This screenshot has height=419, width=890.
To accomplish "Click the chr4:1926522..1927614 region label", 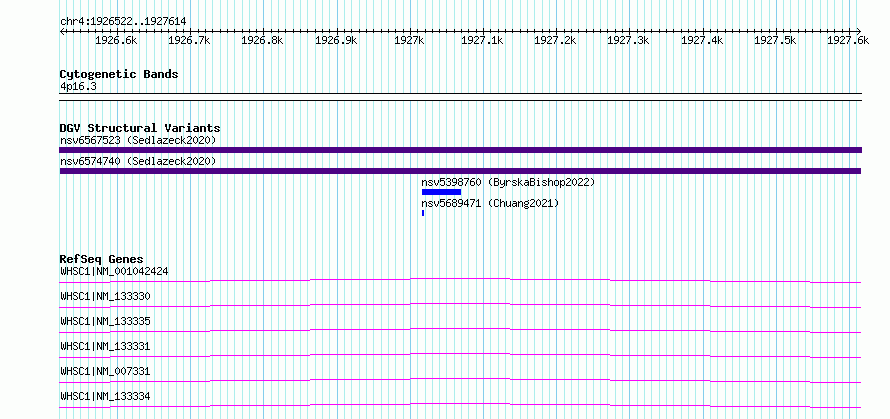I will point(123,22).
